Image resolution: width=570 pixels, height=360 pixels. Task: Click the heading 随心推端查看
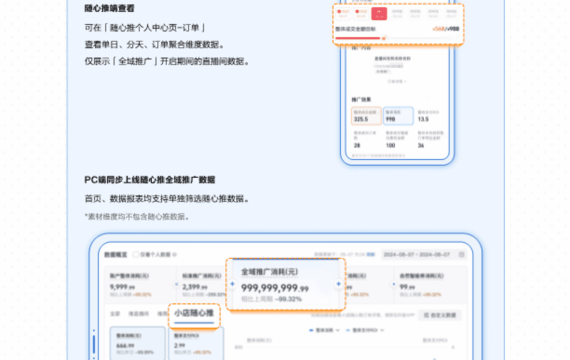click(x=109, y=8)
